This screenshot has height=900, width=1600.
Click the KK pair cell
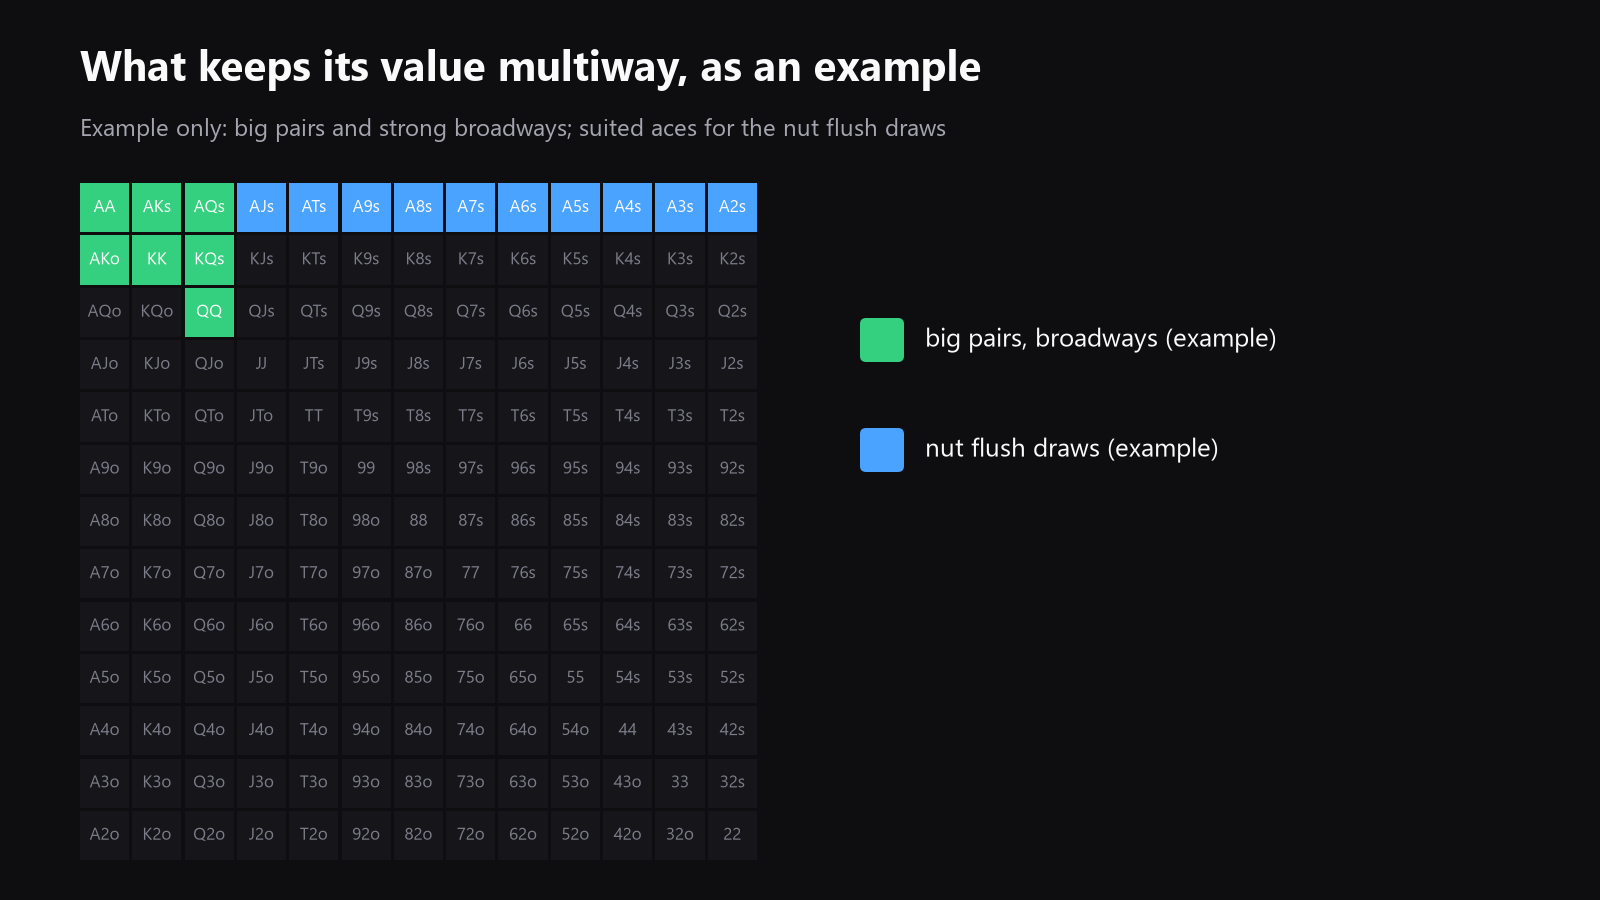[157, 259]
